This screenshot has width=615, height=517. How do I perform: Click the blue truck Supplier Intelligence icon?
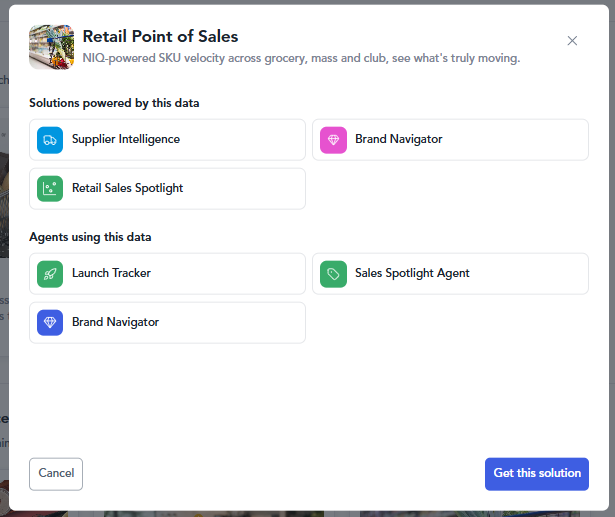pos(50,140)
